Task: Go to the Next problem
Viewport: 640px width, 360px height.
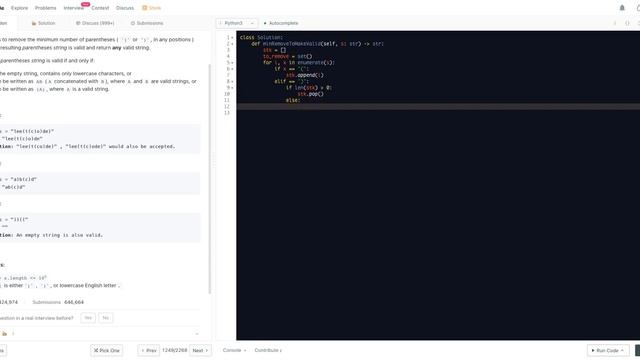Action: (x=200, y=350)
